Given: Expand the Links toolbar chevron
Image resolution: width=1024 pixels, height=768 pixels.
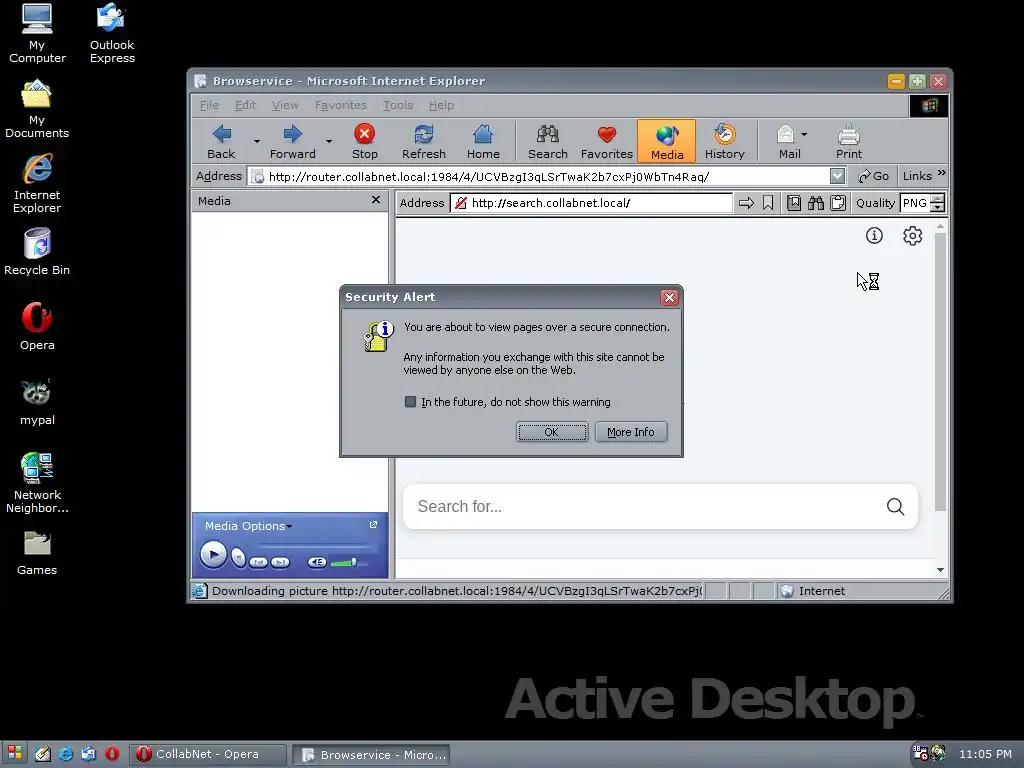Looking at the screenshot, I should click(x=942, y=173).
